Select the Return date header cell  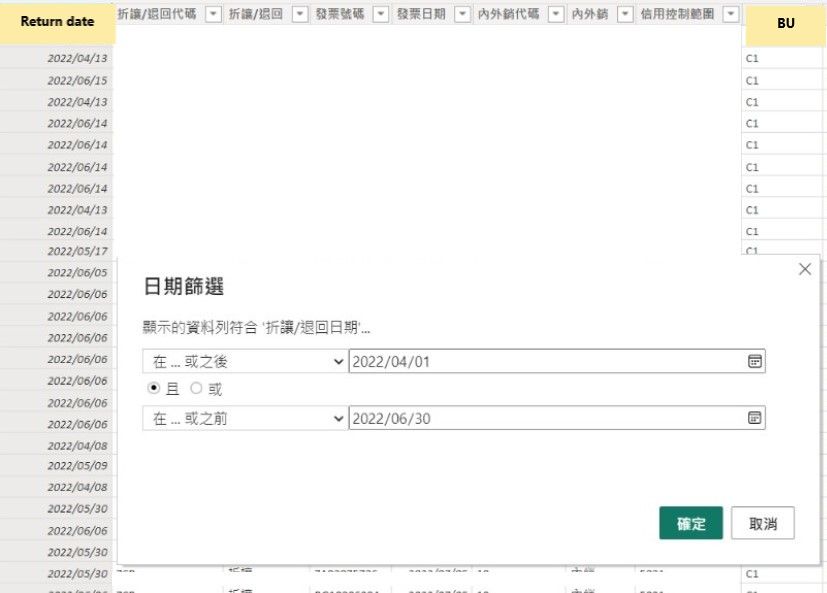click(57, 22)
